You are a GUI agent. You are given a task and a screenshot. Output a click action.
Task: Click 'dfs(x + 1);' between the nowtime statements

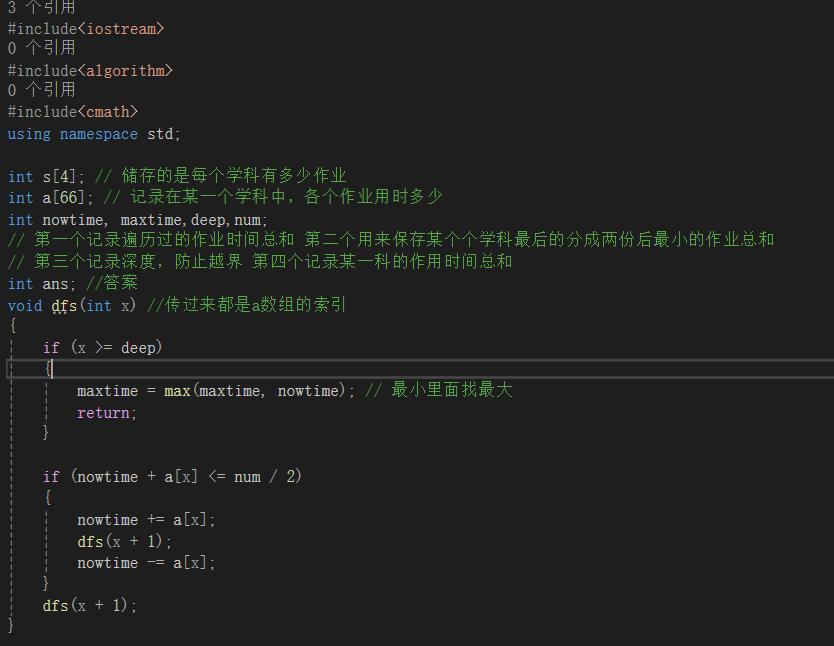[x=124, y=541]
